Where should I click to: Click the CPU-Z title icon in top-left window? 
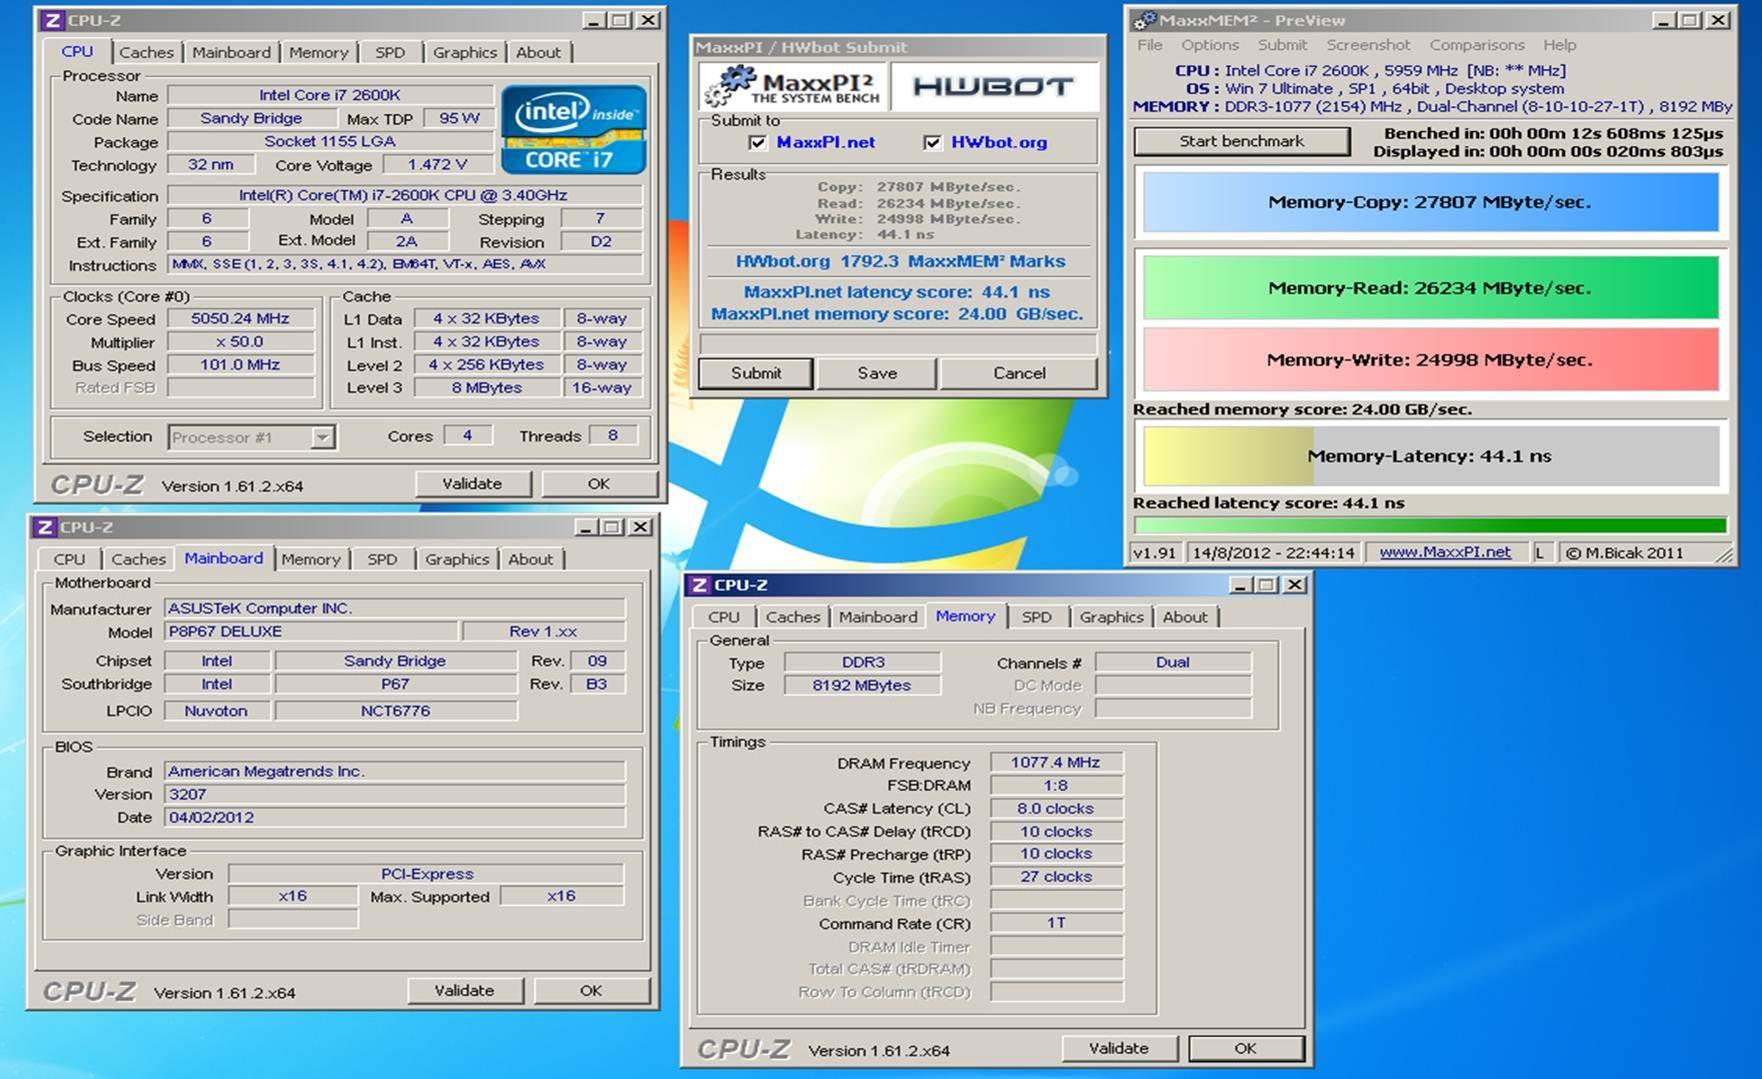coord(53,20)
